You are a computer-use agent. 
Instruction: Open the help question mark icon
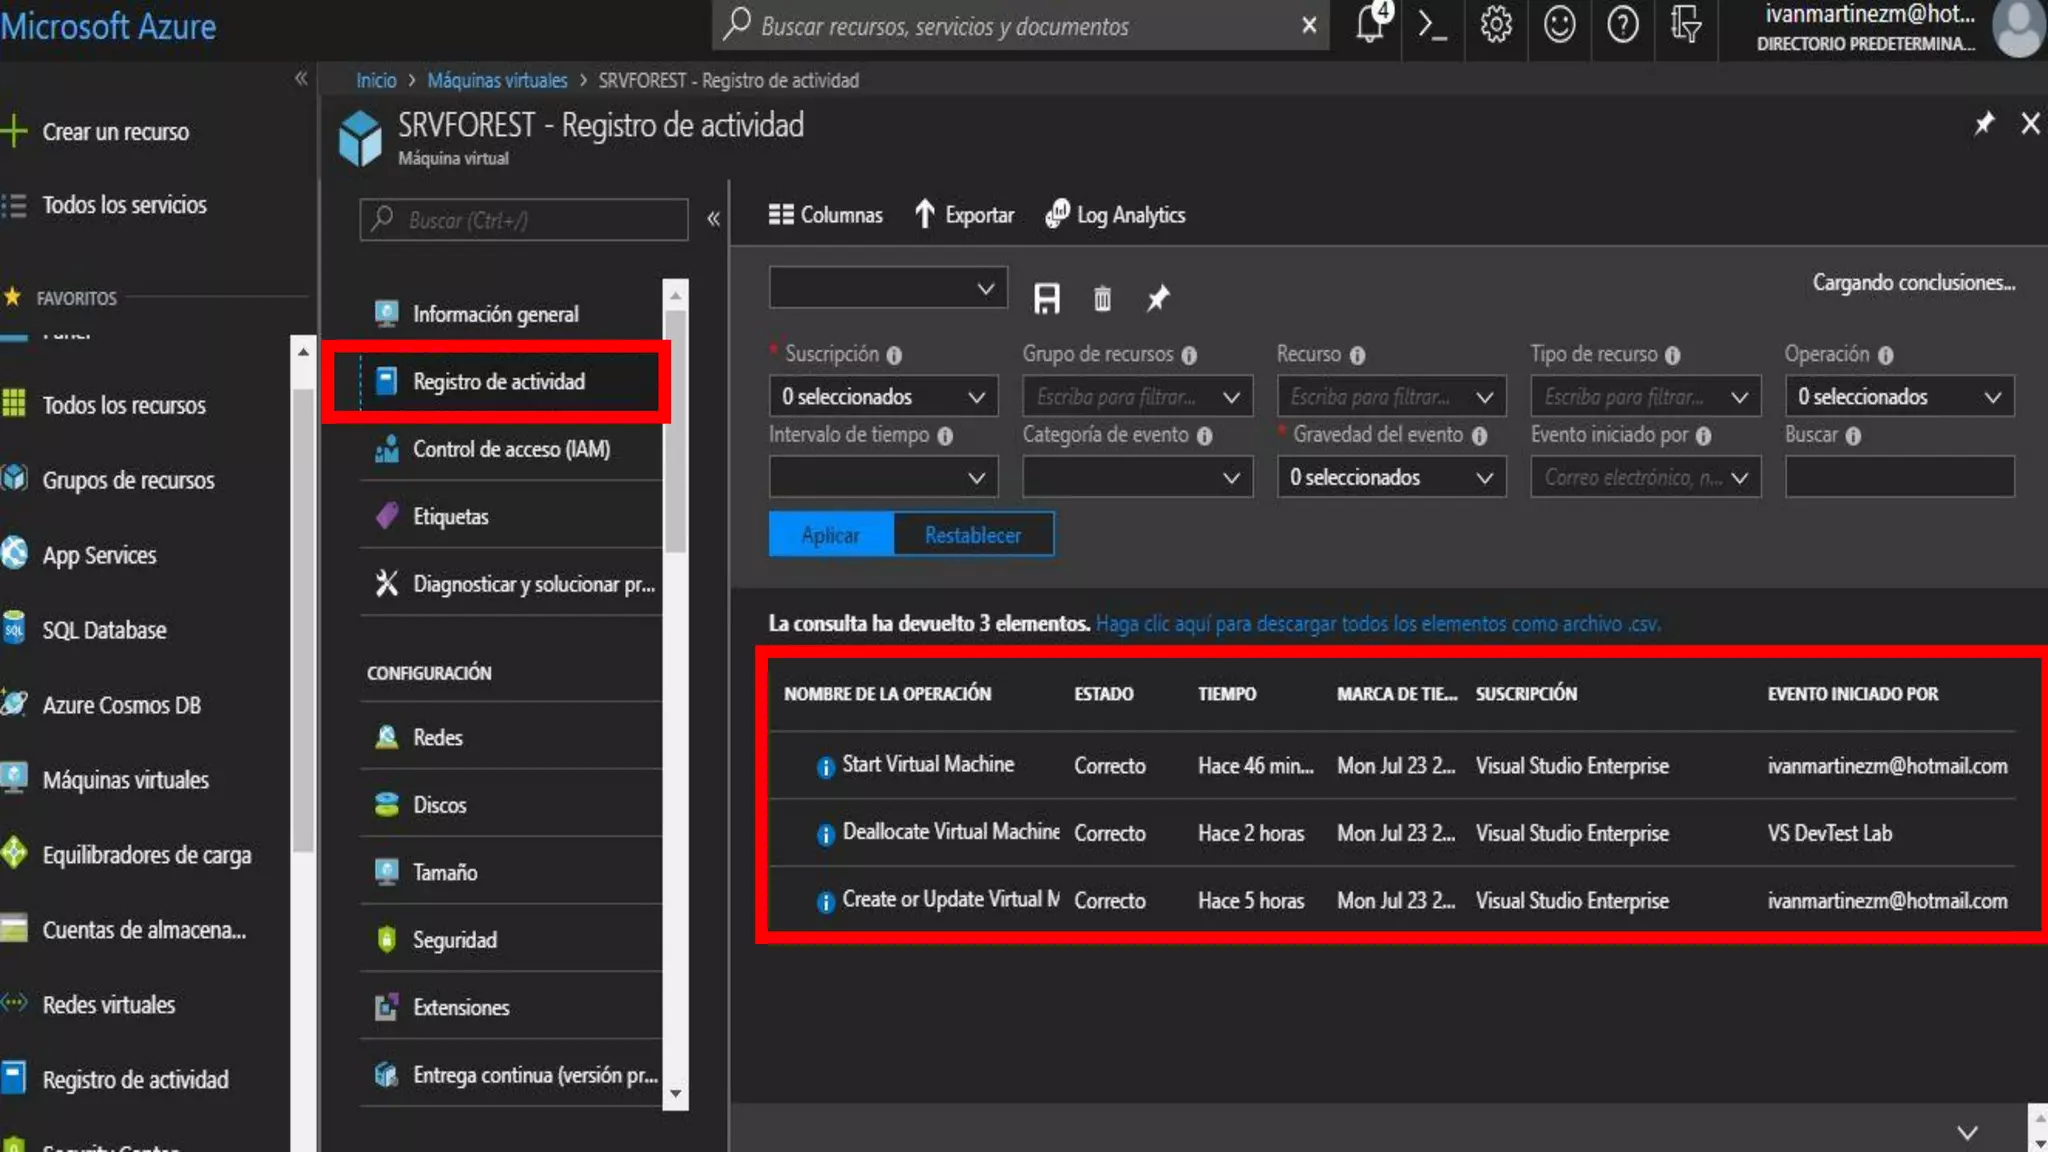[1622, 24]
